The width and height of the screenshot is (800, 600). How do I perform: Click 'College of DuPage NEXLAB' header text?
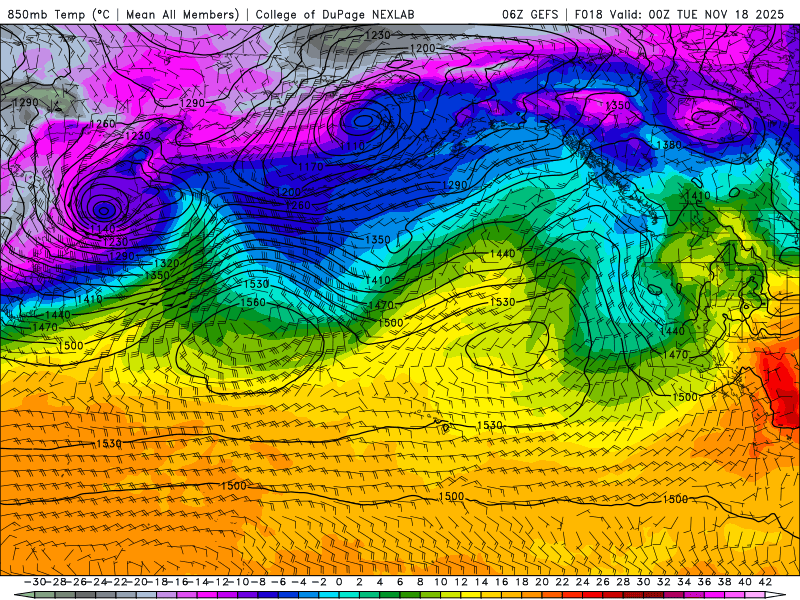(335, 14)
